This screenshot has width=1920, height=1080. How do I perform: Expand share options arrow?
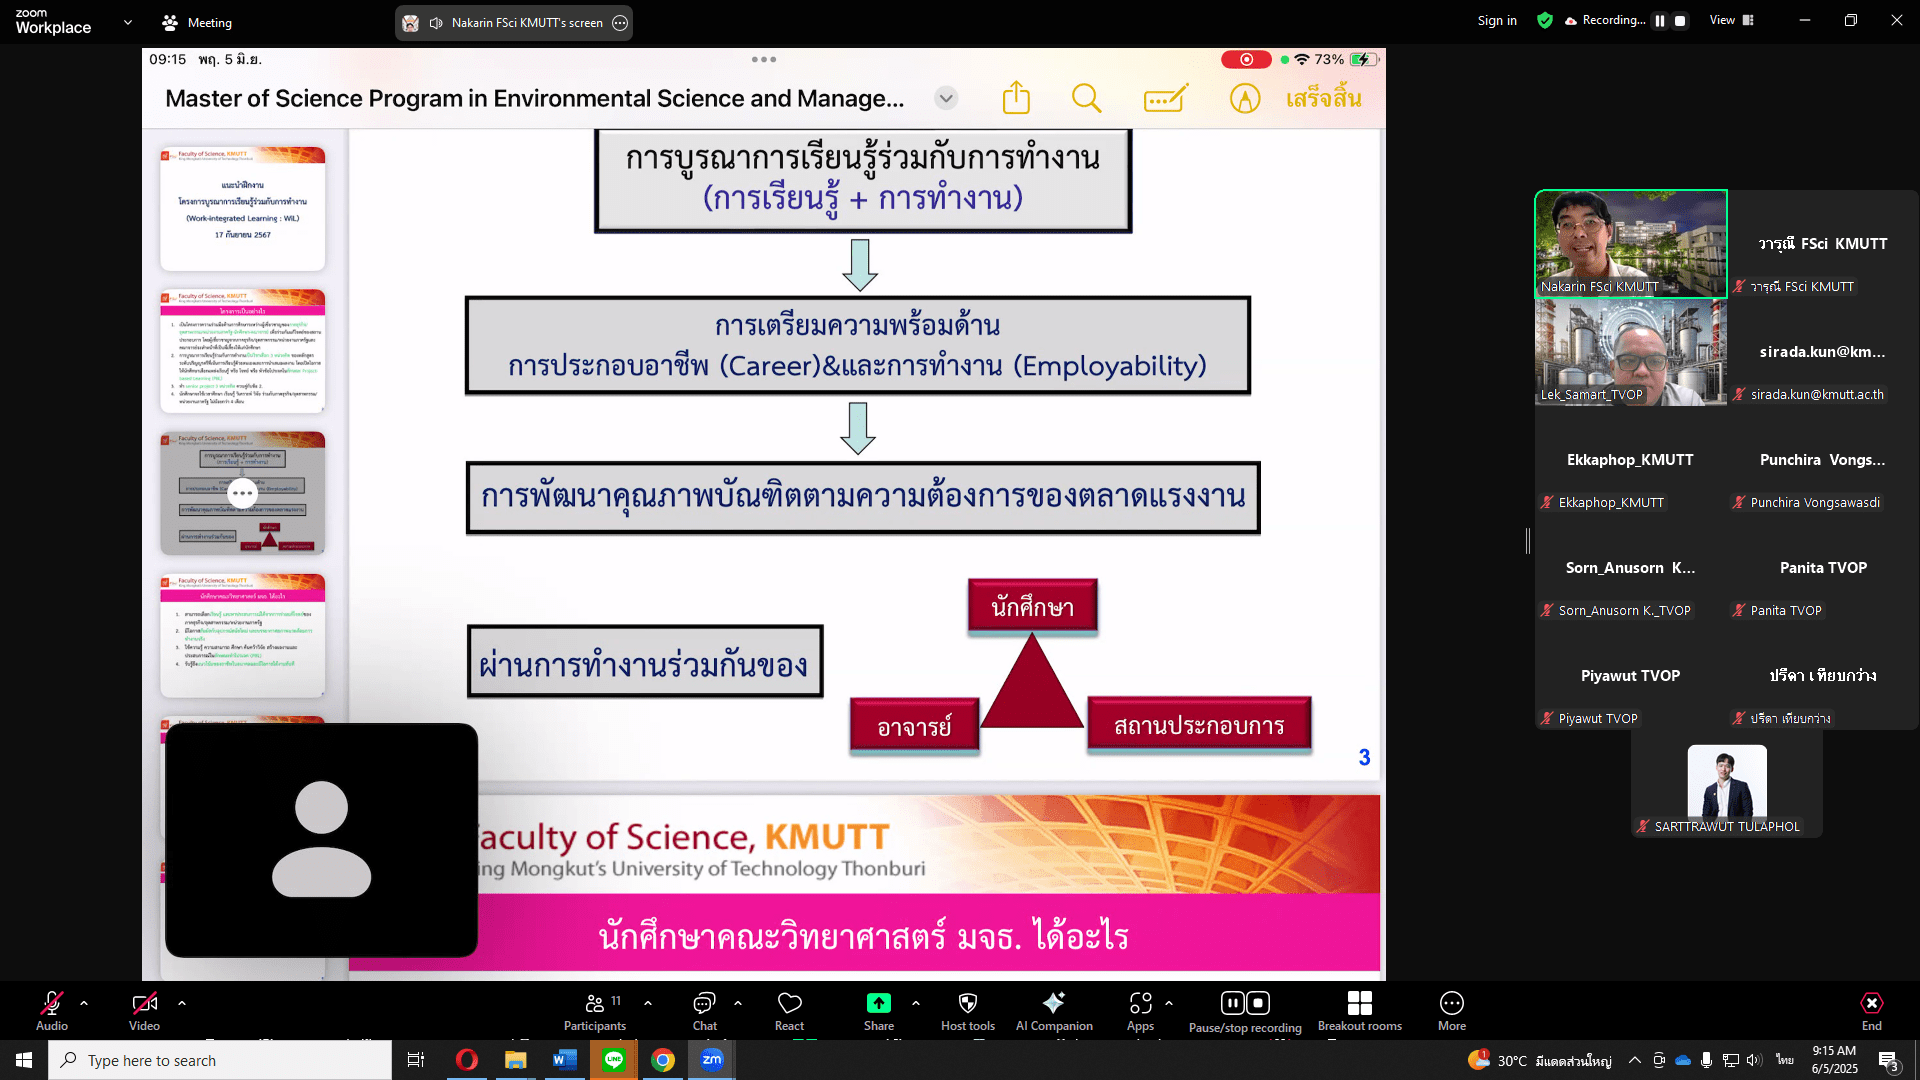tap(916, 1003)
